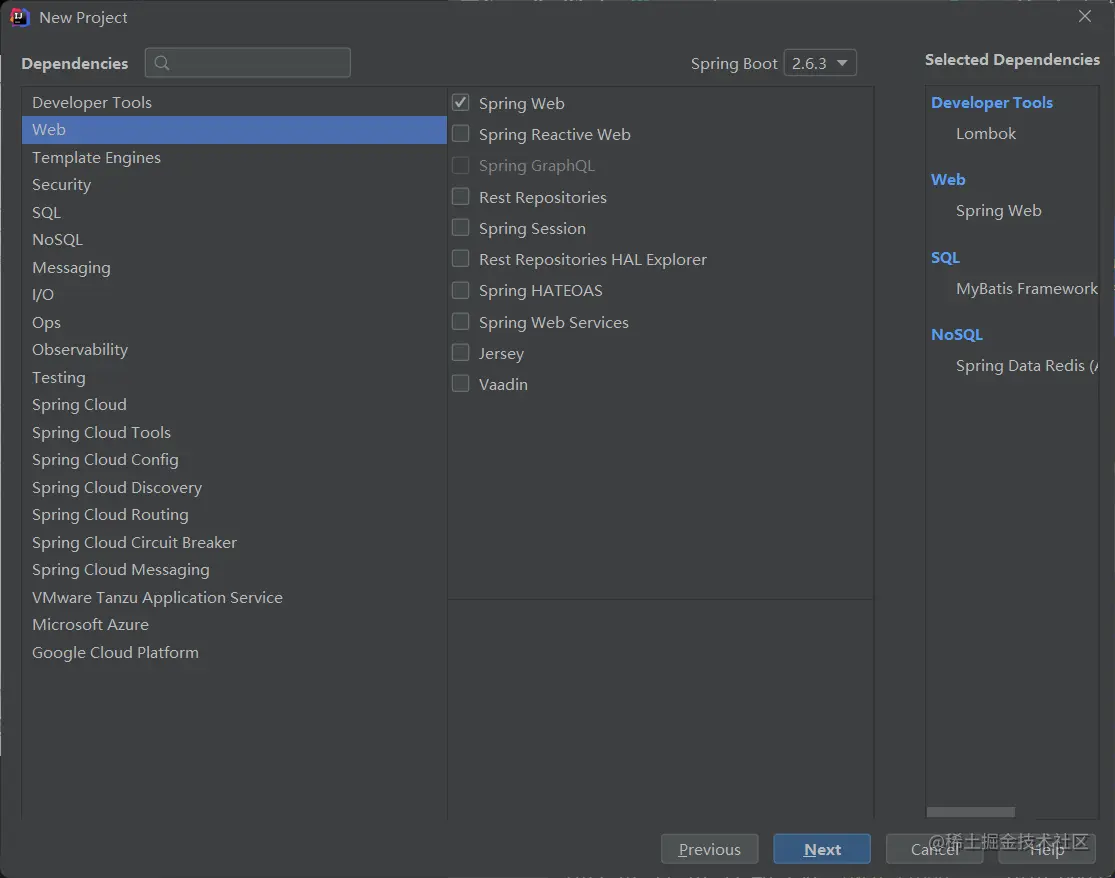Tick the Spring Web Services checkbox
Image resolution: width=1115 pixels, height=878 pixels.
pos(461,321)
